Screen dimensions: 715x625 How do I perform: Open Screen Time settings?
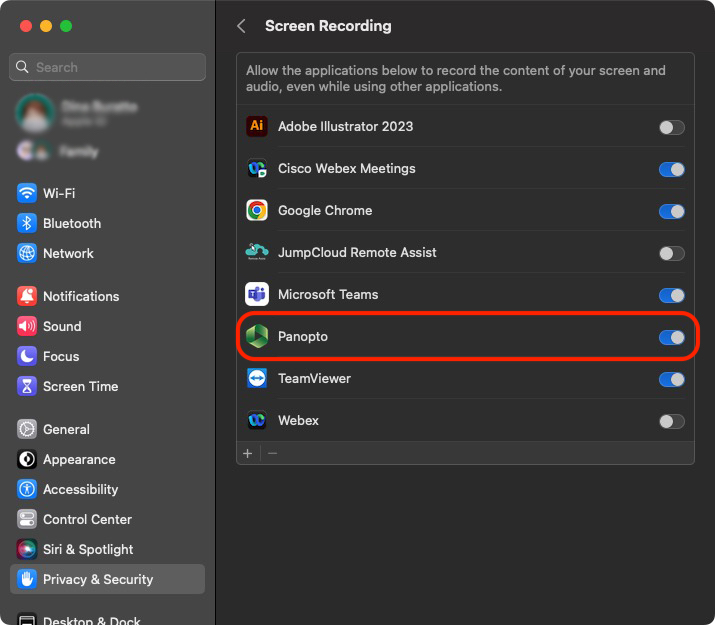pos(107,386)
